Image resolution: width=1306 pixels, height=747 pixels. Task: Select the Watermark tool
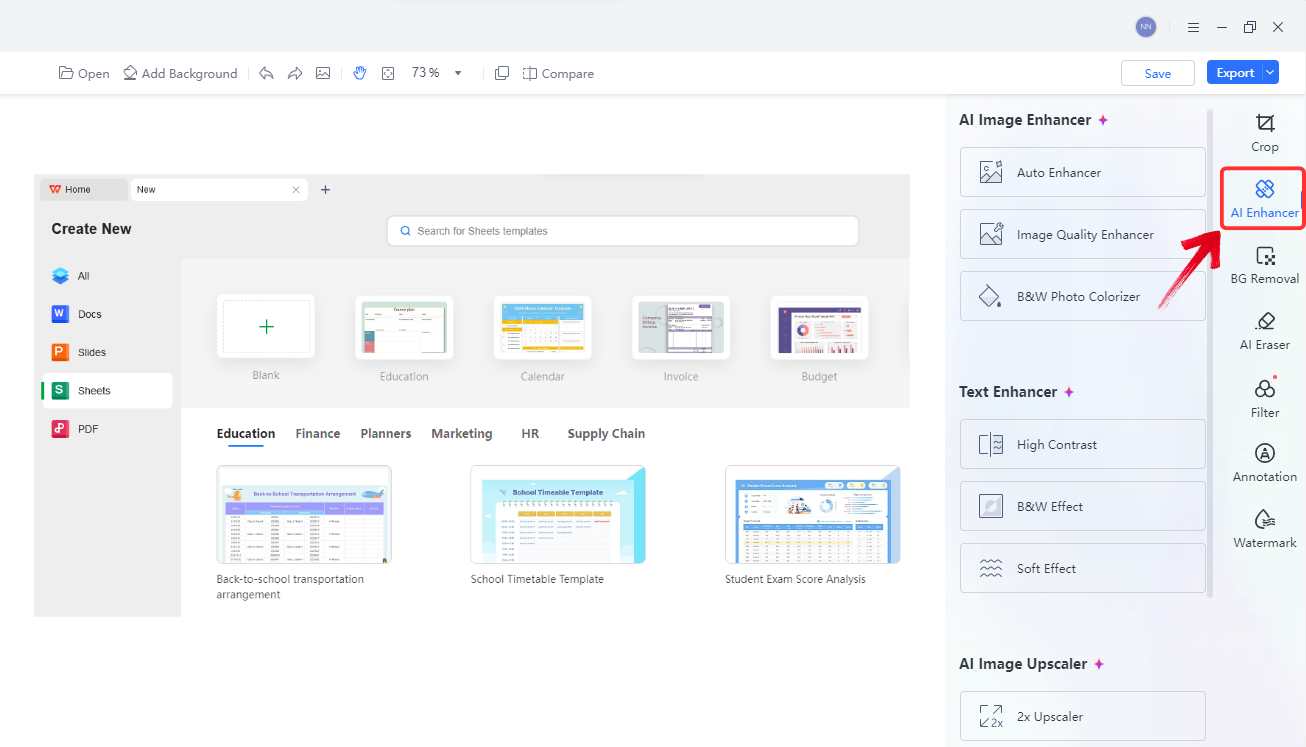coord(1264,529)
